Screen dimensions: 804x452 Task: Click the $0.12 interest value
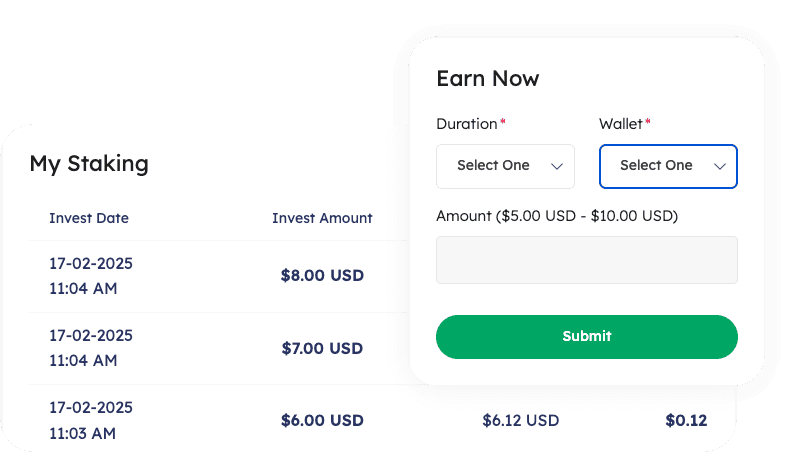[x=686, y=420]
